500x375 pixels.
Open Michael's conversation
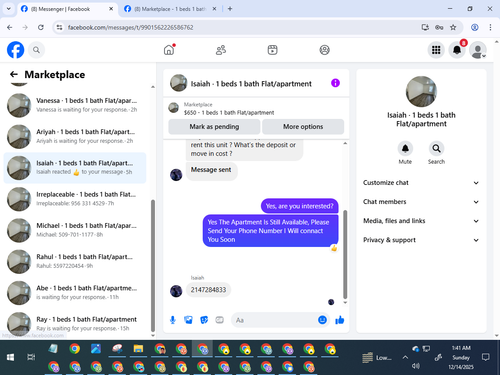point(75,230)
